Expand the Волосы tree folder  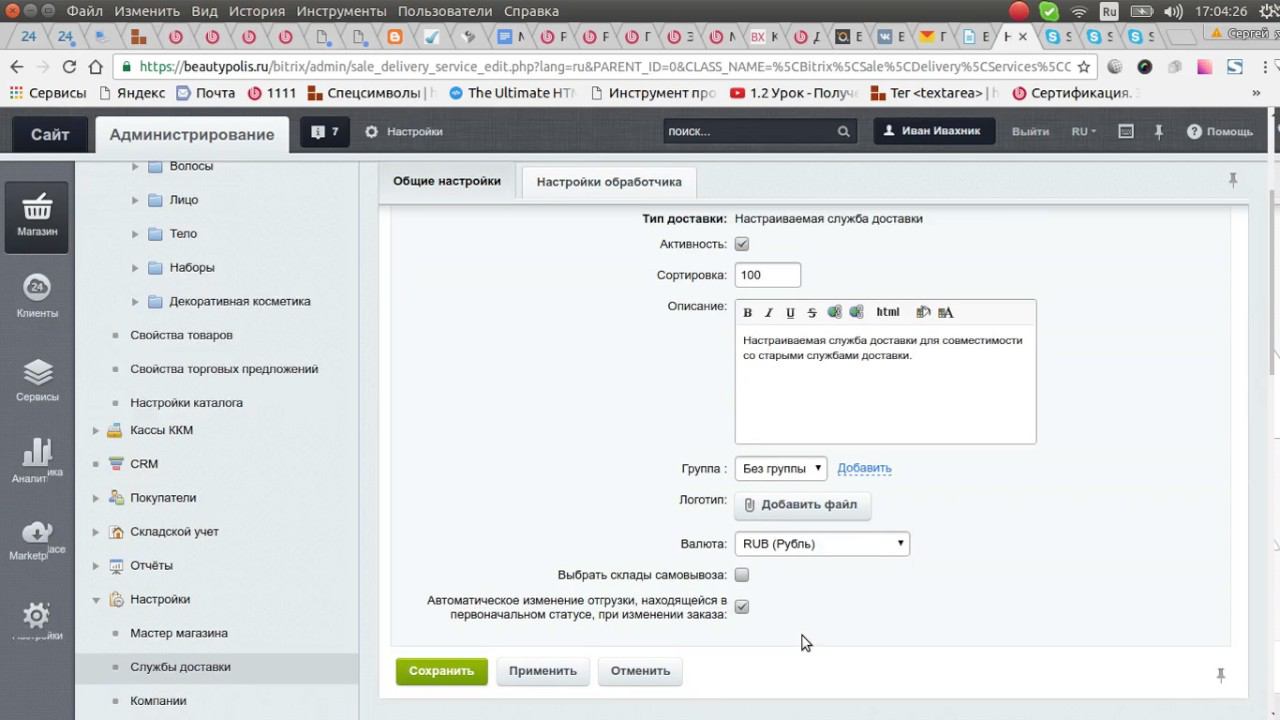[135, 166]
